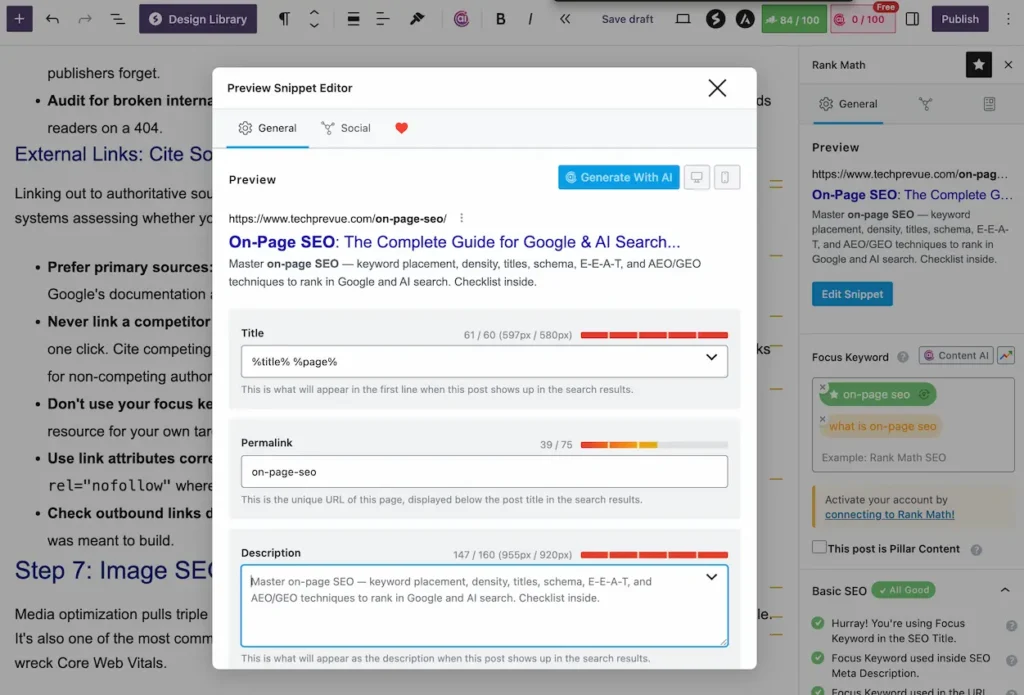1024x695 pixels.
Task: Open the Design Library
Action: click(x=198, y=19)
